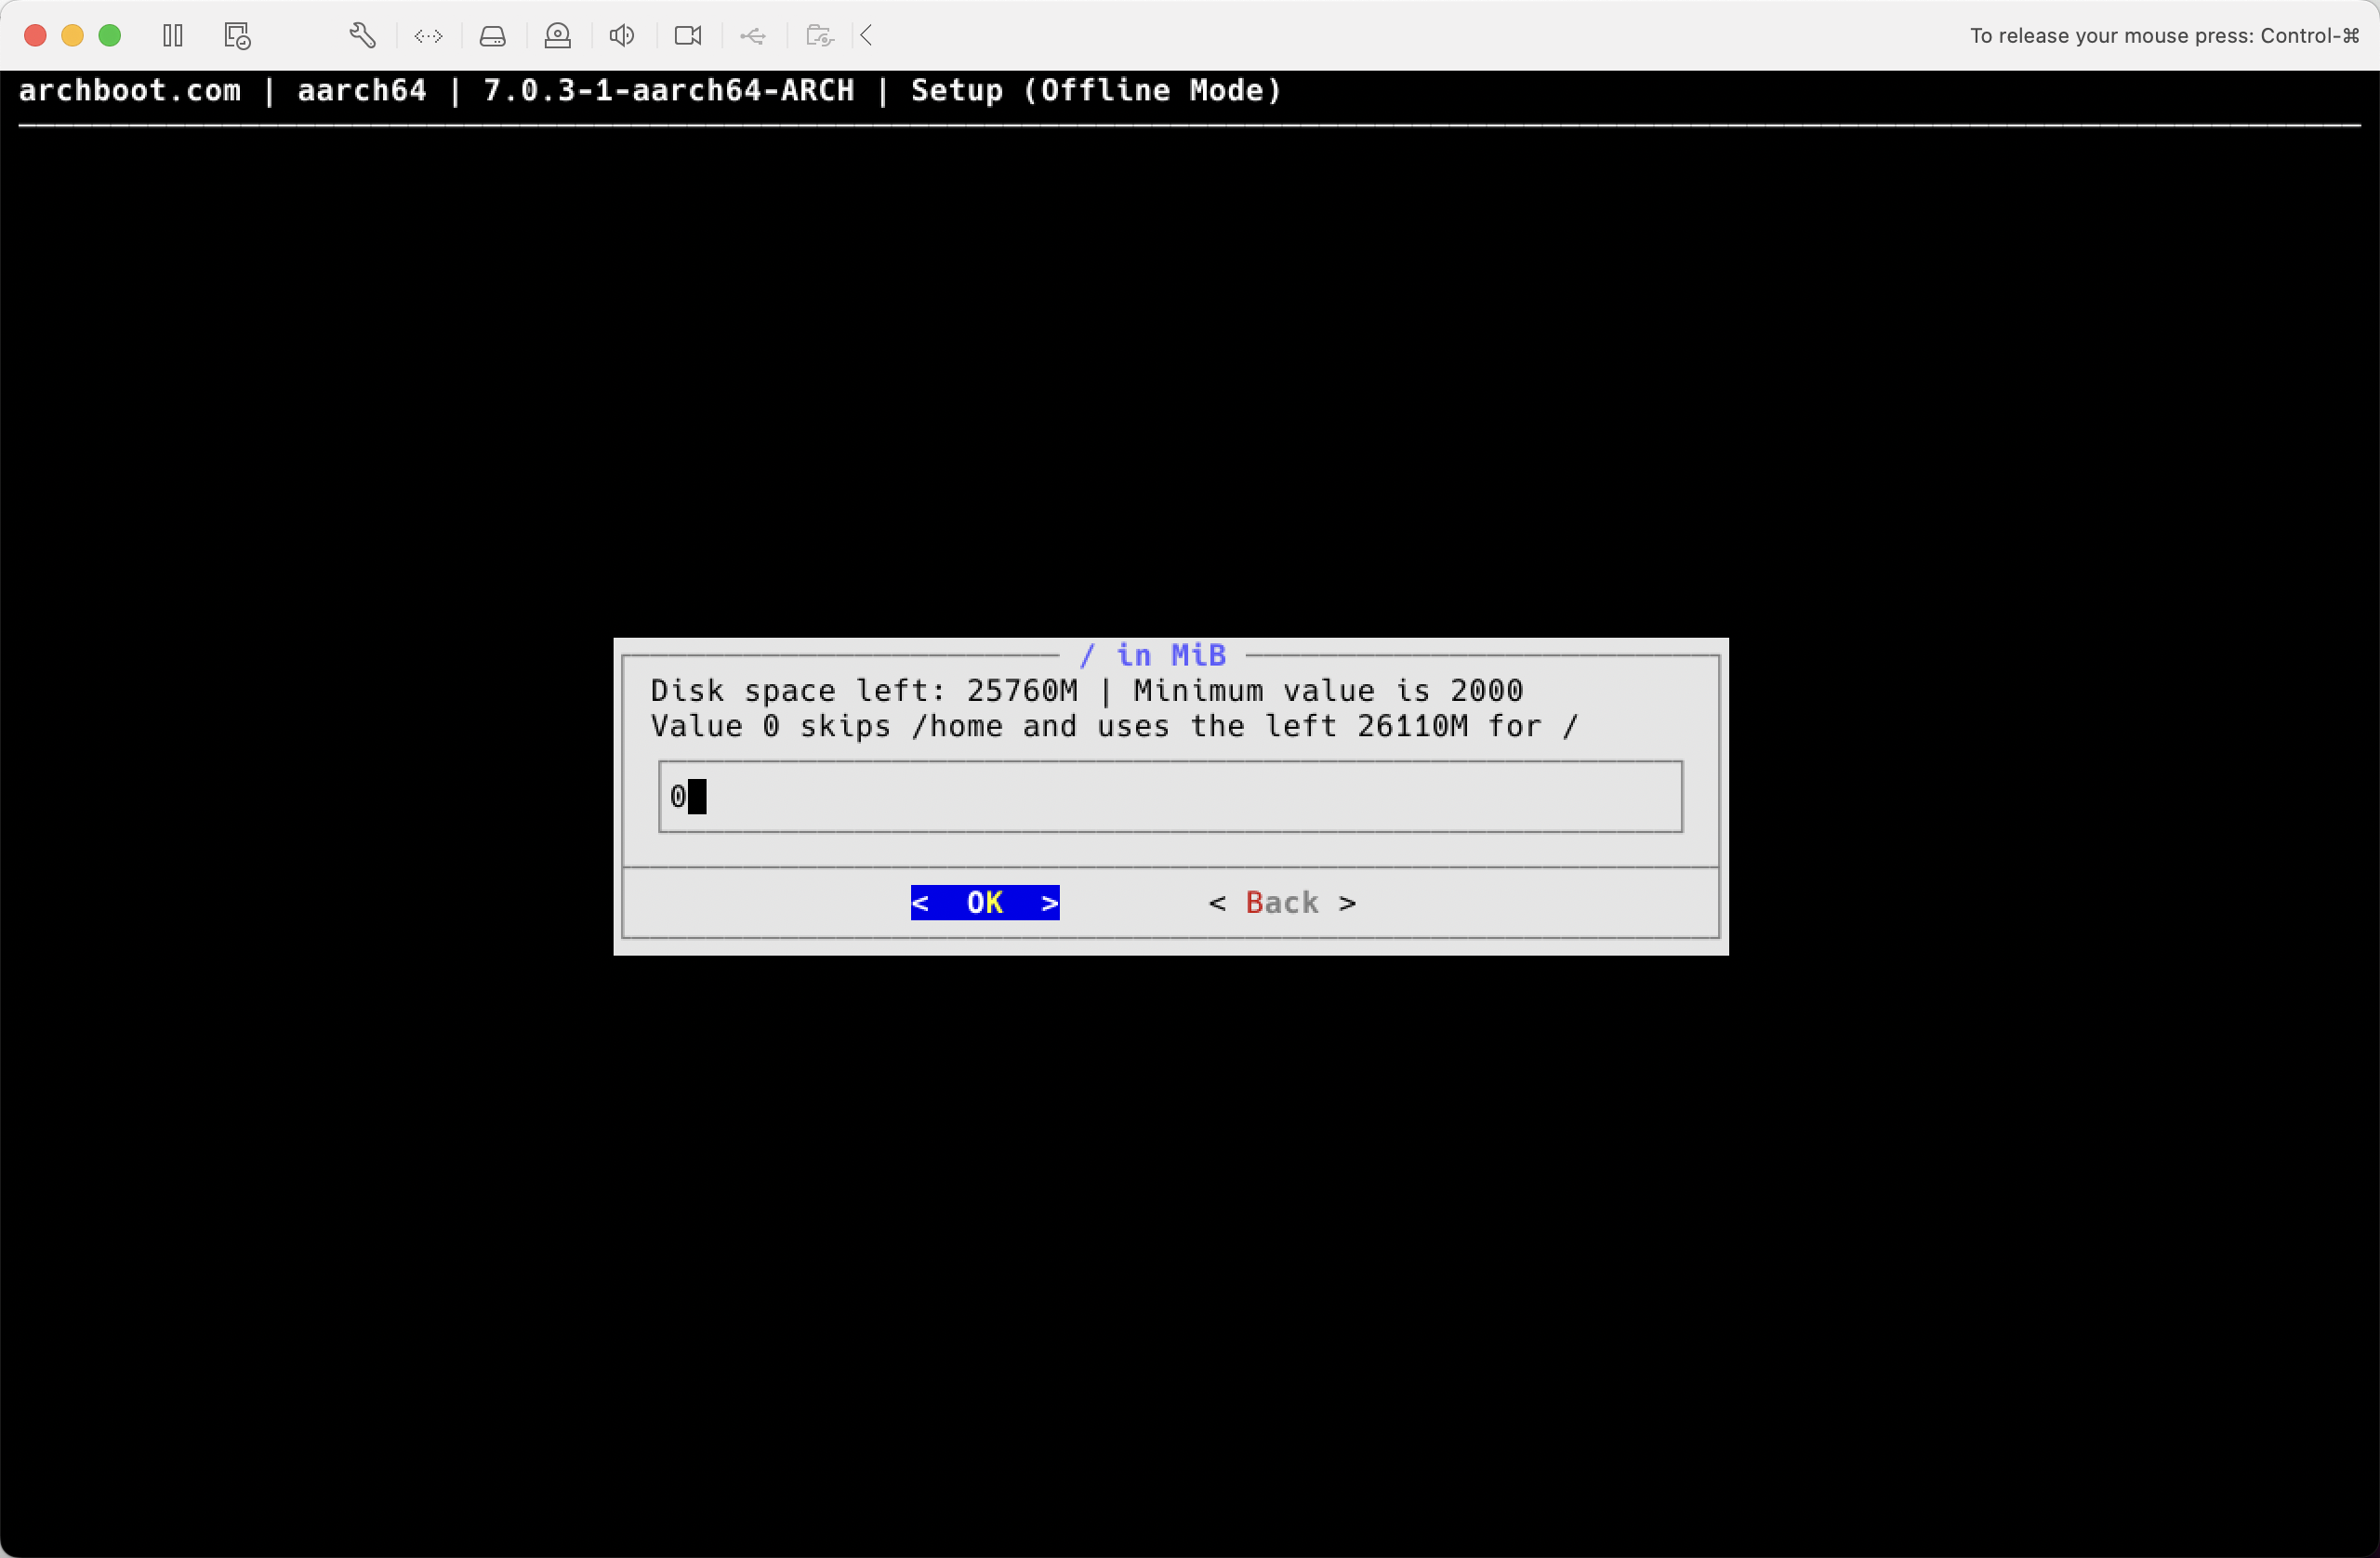Click the camera device icon
The width and height of the screenshot is (2380, 1558).
pyautogui.click(x=688, y=36)
